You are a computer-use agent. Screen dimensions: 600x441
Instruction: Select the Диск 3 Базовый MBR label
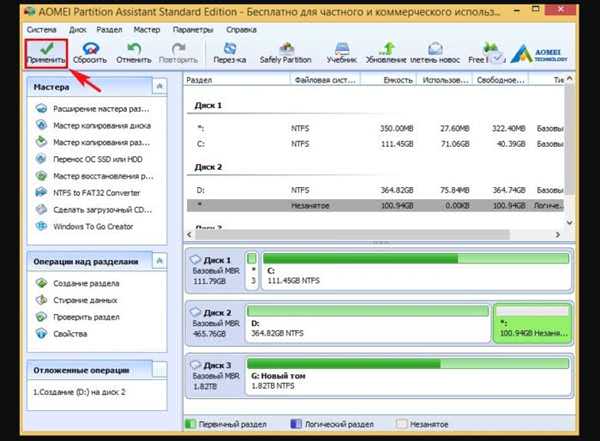pyautogui.click(x=215, y=376)
